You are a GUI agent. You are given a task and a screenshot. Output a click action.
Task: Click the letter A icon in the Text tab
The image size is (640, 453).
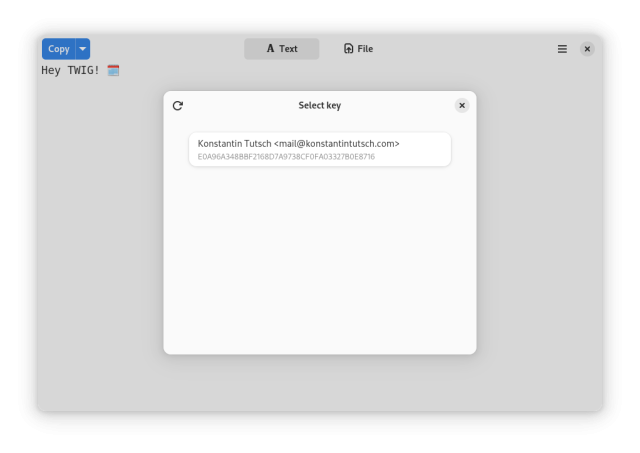click(270, 49)
